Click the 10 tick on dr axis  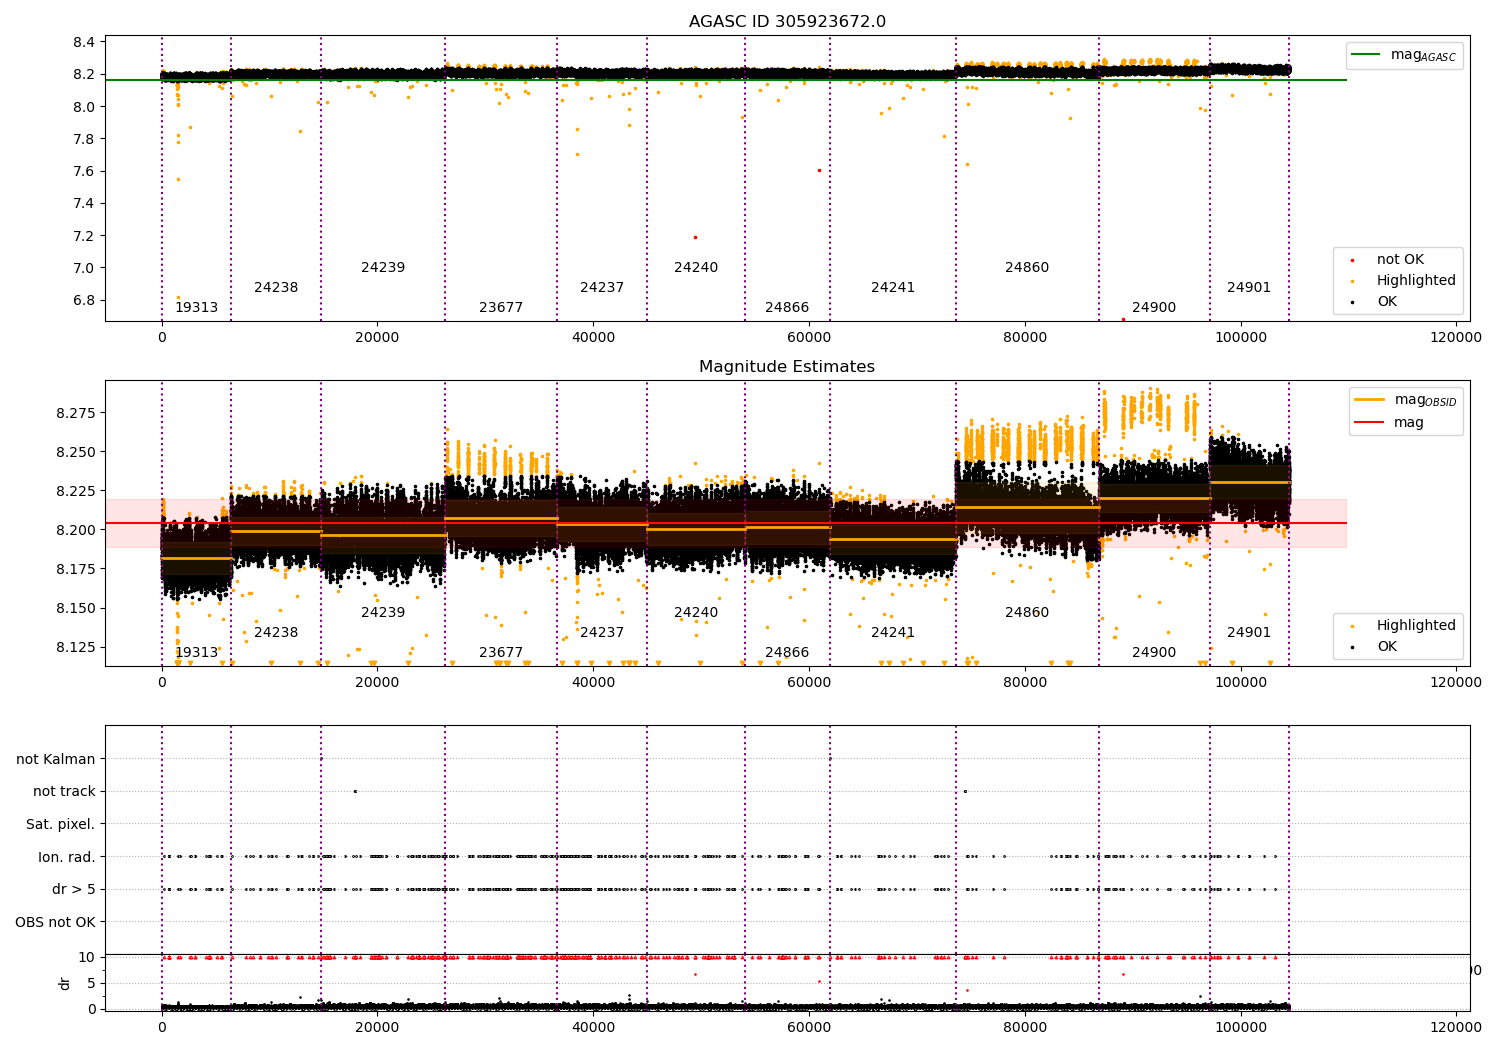pyautogui.click(x=87, y=957)
